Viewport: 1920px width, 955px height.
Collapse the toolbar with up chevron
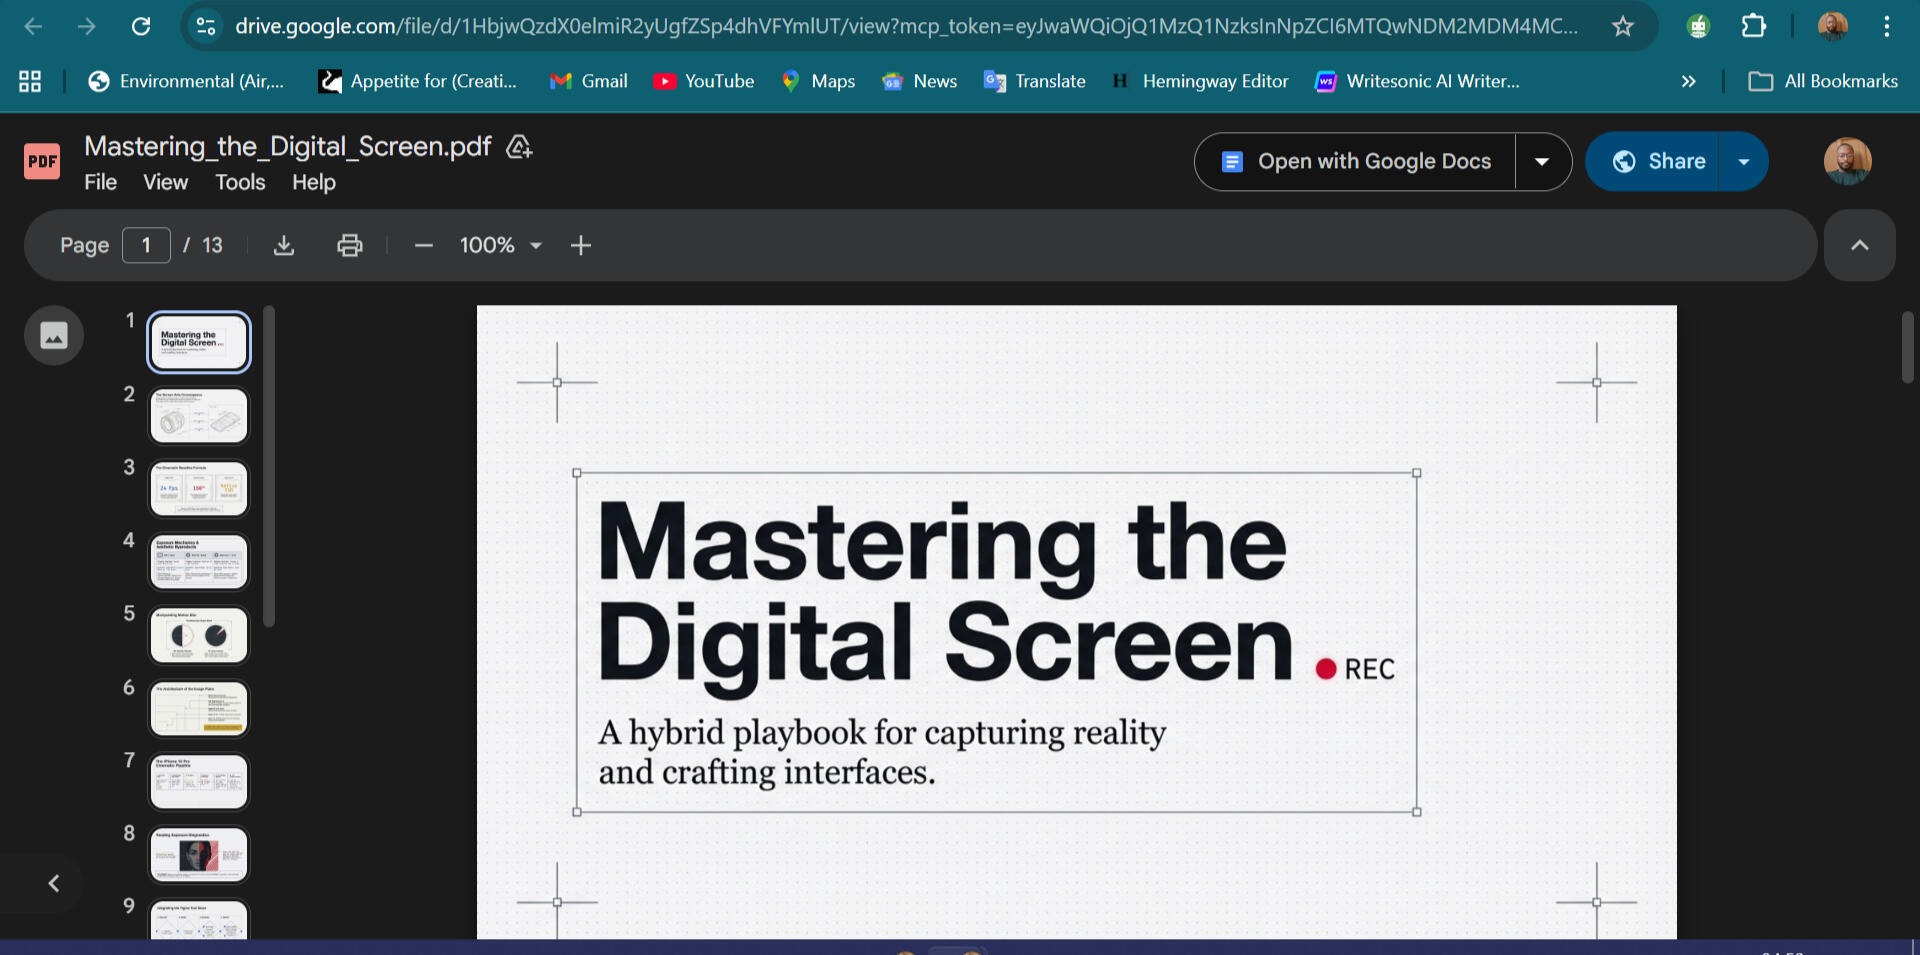pyautogui.click(x=1859, y=245)
